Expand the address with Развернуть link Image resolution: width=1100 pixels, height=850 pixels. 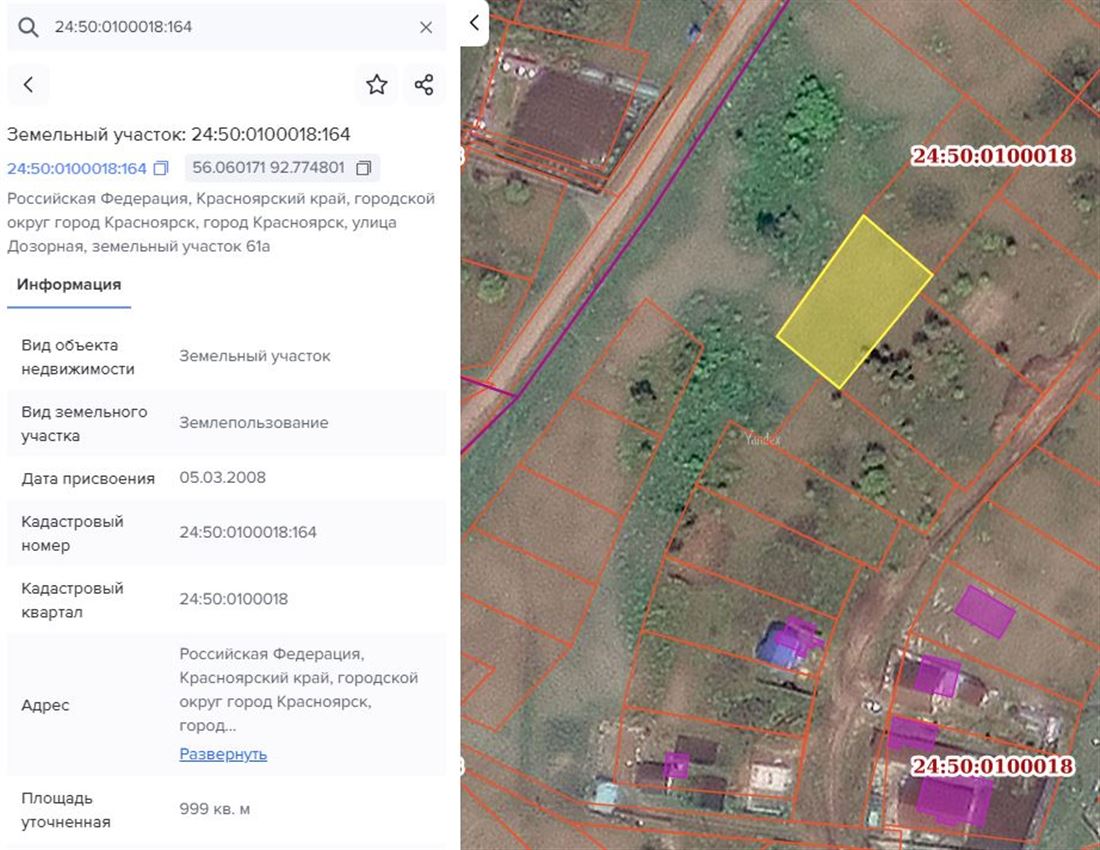[223, 754]
